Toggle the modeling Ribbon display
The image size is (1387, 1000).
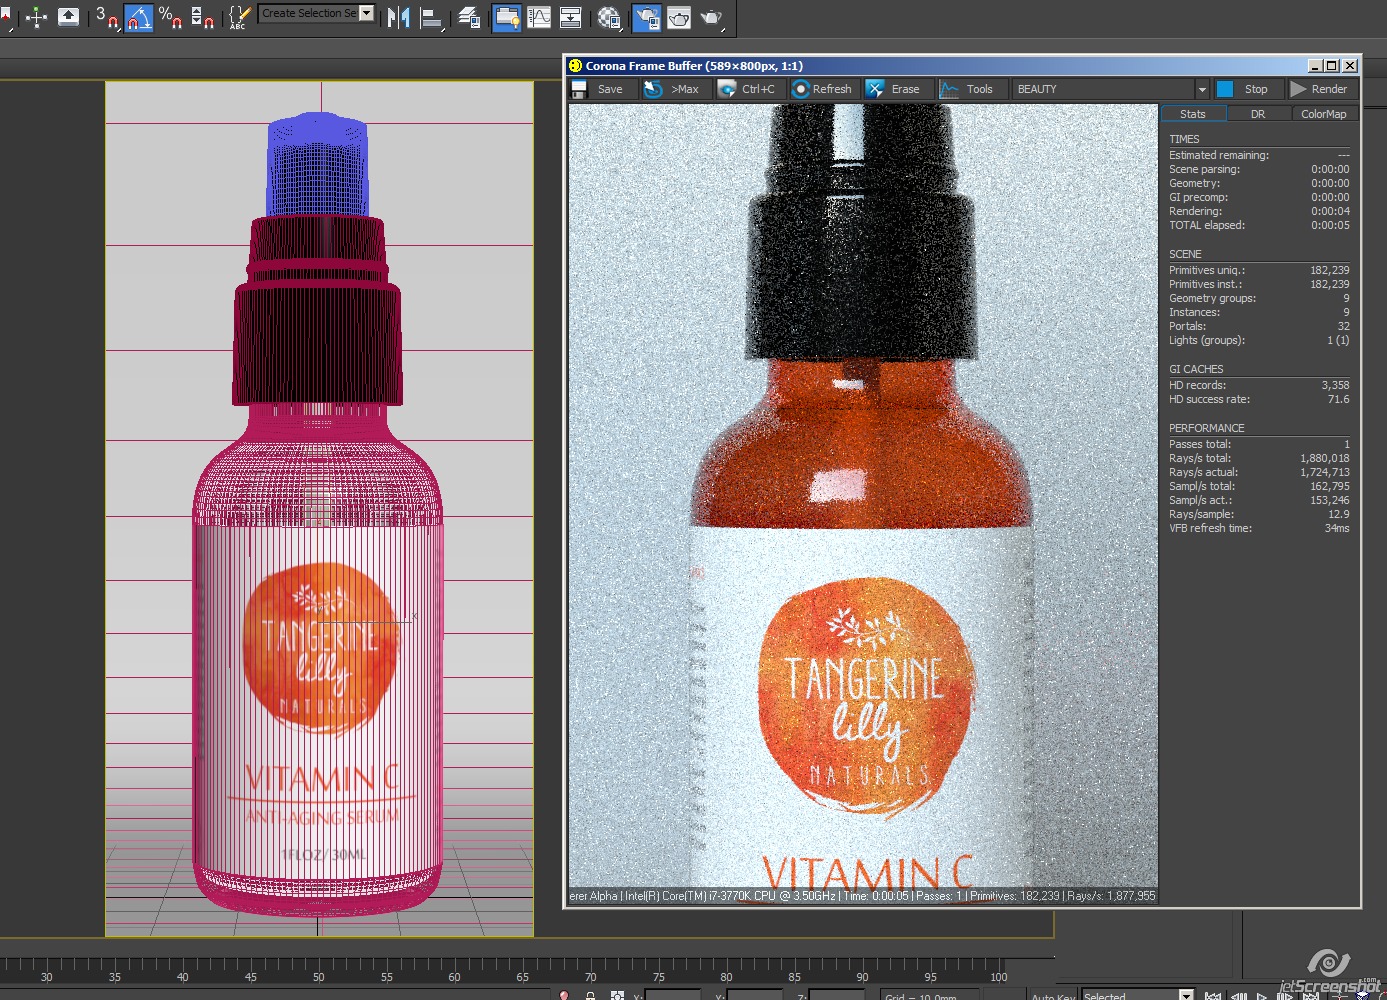tap(507, 17)
